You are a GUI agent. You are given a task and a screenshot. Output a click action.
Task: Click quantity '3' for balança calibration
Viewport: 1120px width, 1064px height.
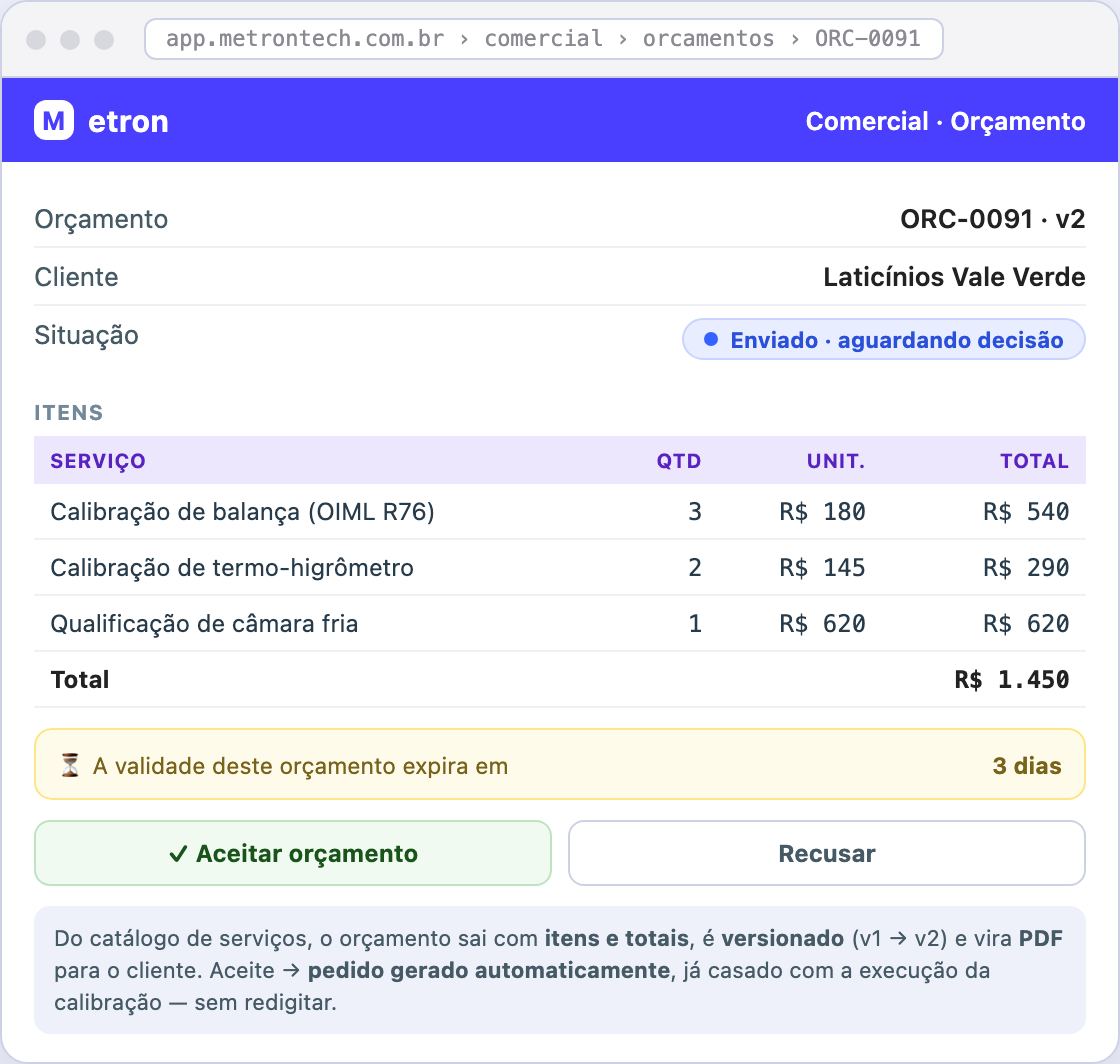coord(695,511)
